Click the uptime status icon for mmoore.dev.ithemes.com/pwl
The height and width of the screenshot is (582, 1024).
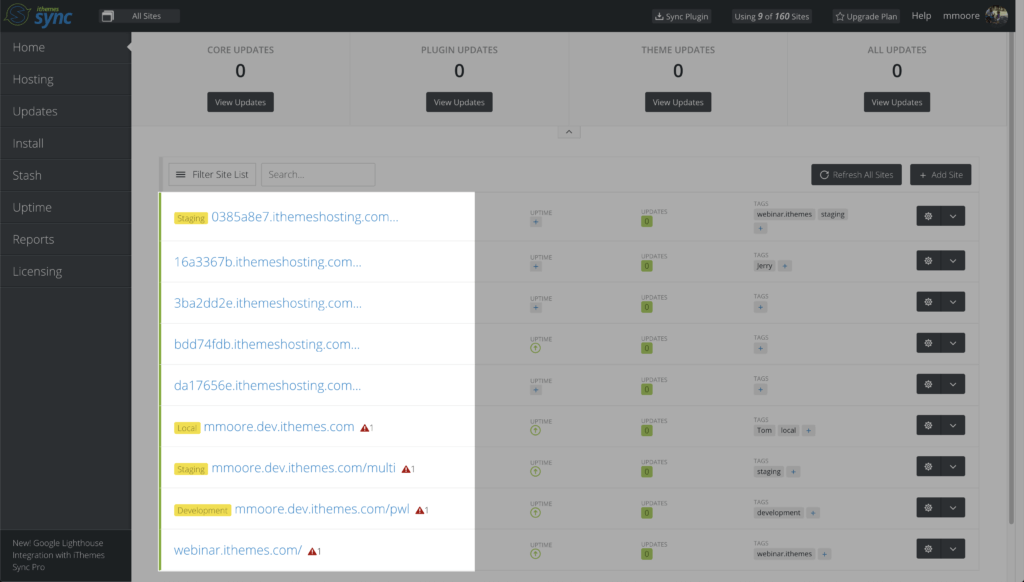pyautogui.click(x=536, y=513)
